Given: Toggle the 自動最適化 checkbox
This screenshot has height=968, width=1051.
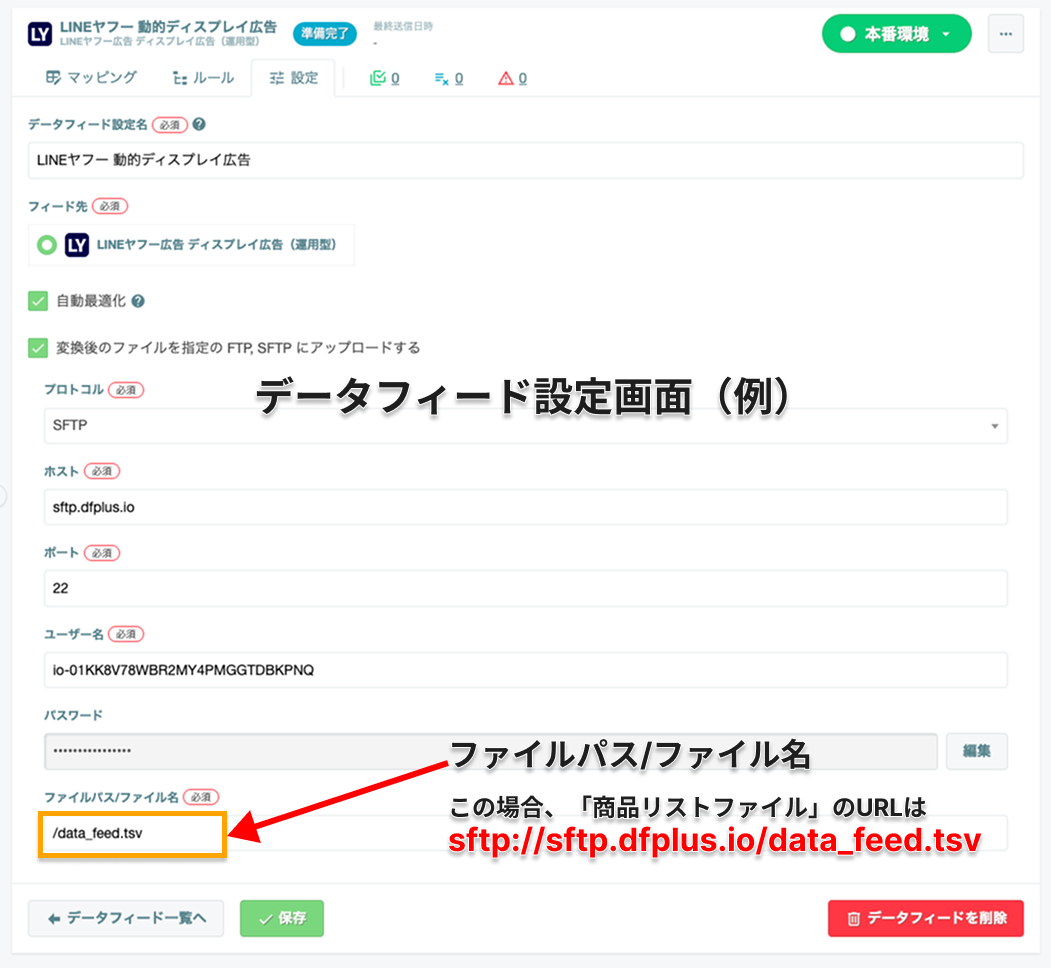Looking at the screenshot, I should click(x=38, y=301).
